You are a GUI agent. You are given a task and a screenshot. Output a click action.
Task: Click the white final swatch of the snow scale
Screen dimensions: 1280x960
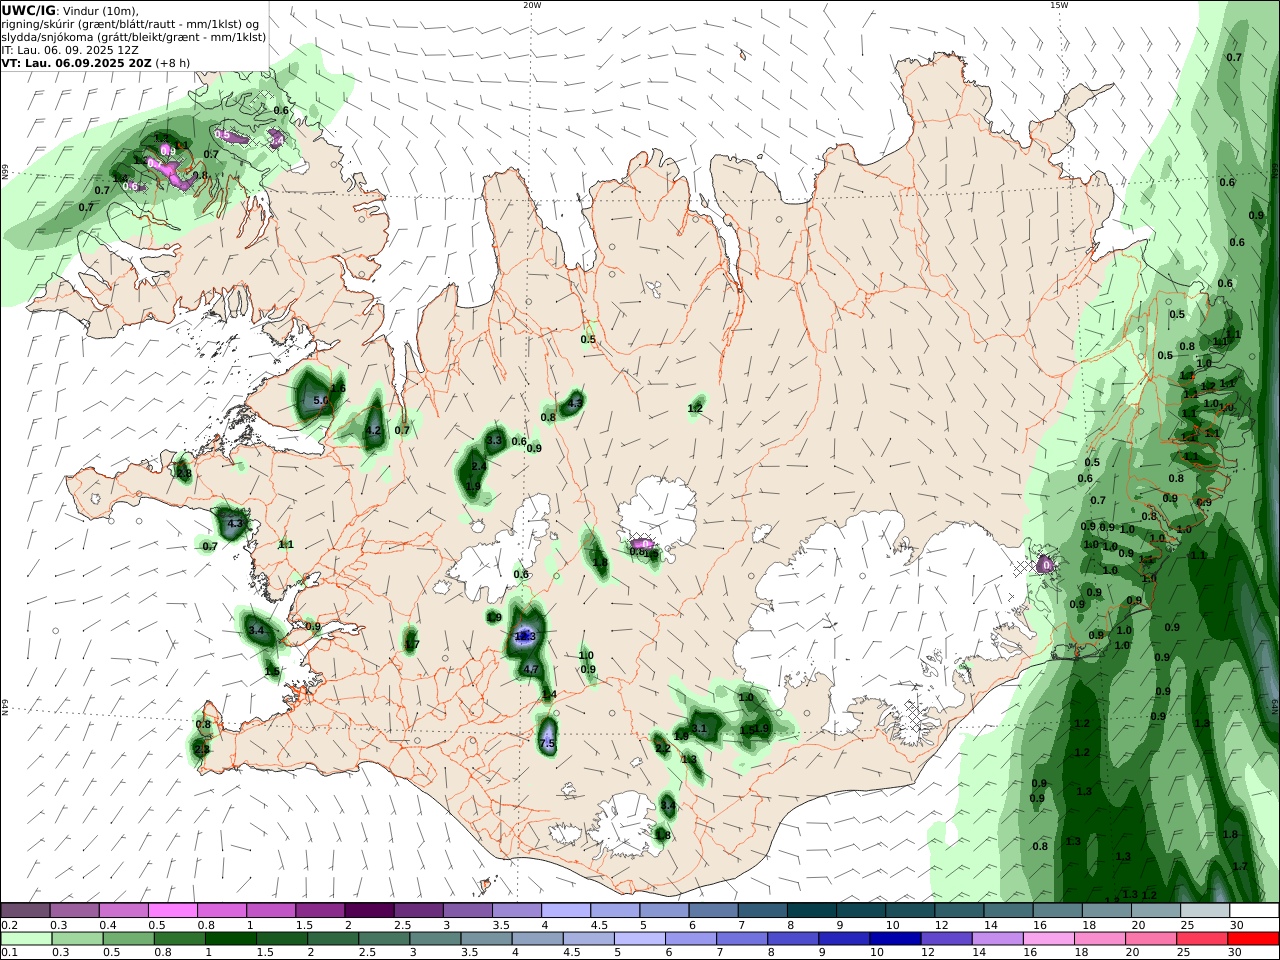1254,911
